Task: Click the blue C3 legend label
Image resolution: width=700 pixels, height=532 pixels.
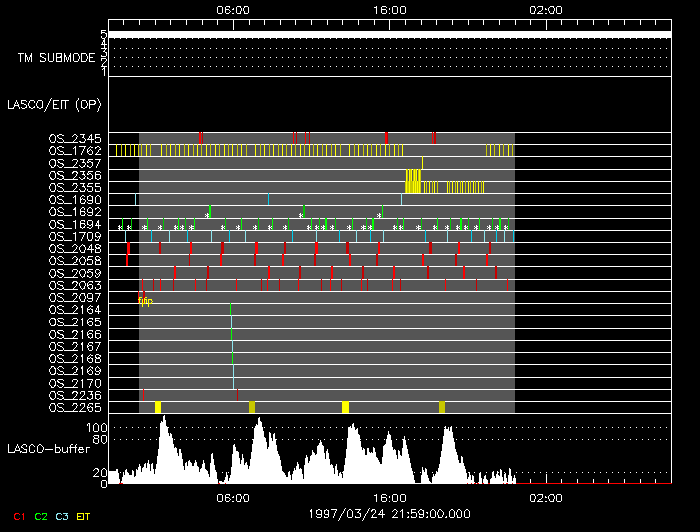Action: (x=62, y=516)
